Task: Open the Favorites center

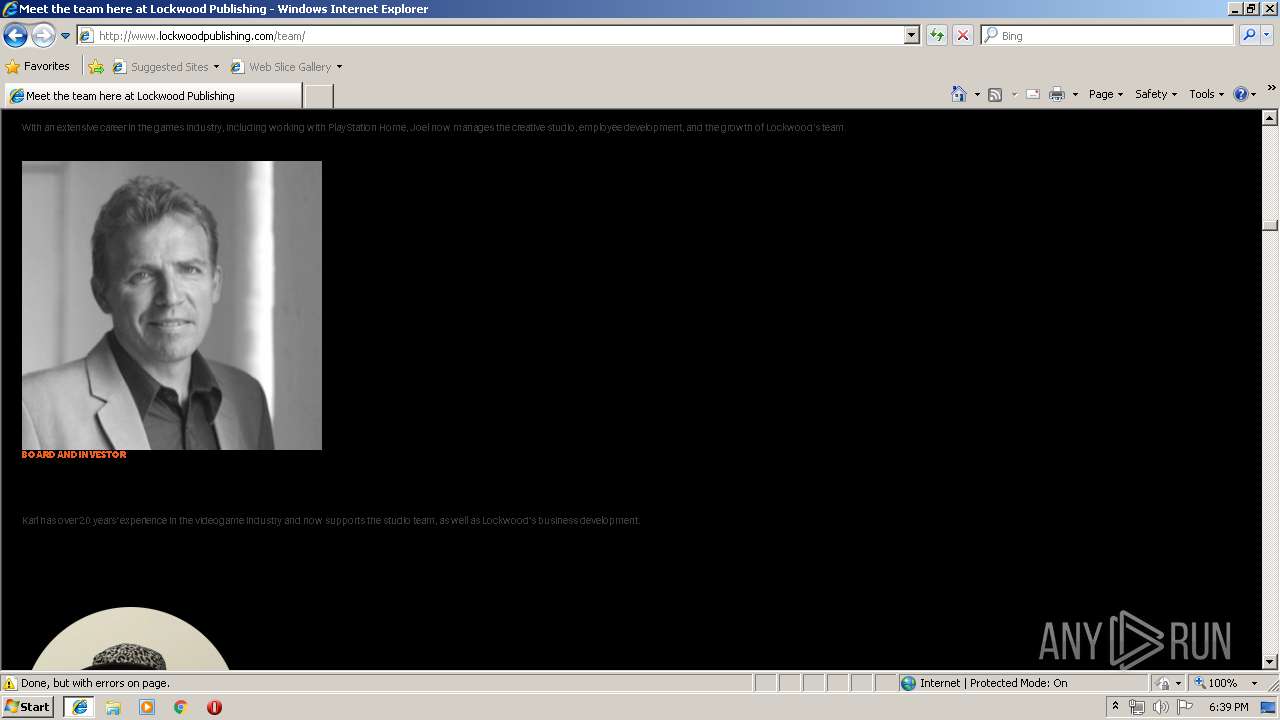Action: [x=38, y=67]
